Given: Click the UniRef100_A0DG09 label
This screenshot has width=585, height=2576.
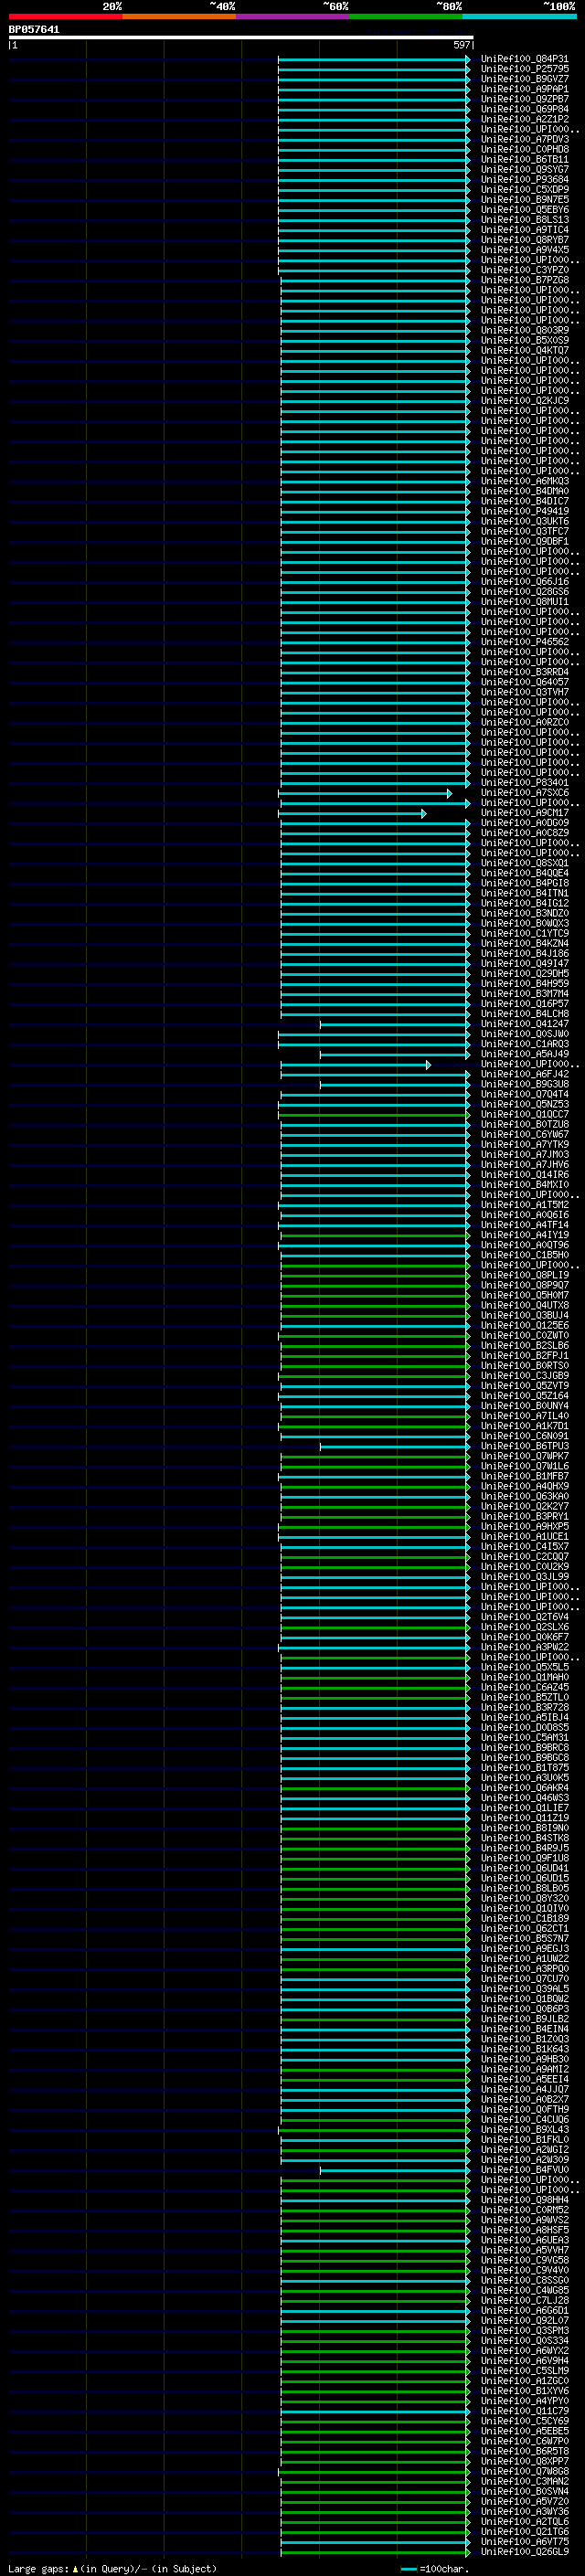Looking at the screenshot, I should 524,823.
